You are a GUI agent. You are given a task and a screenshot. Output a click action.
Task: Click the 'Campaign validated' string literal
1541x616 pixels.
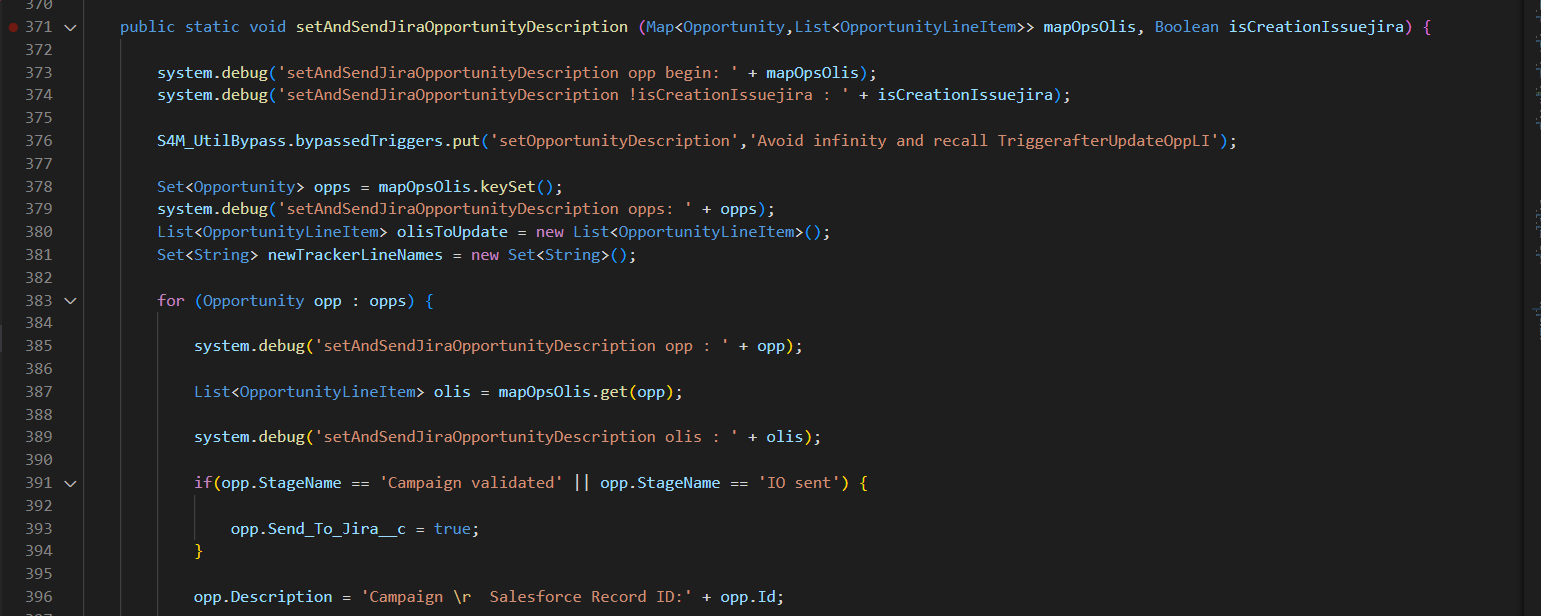point(471,483)
